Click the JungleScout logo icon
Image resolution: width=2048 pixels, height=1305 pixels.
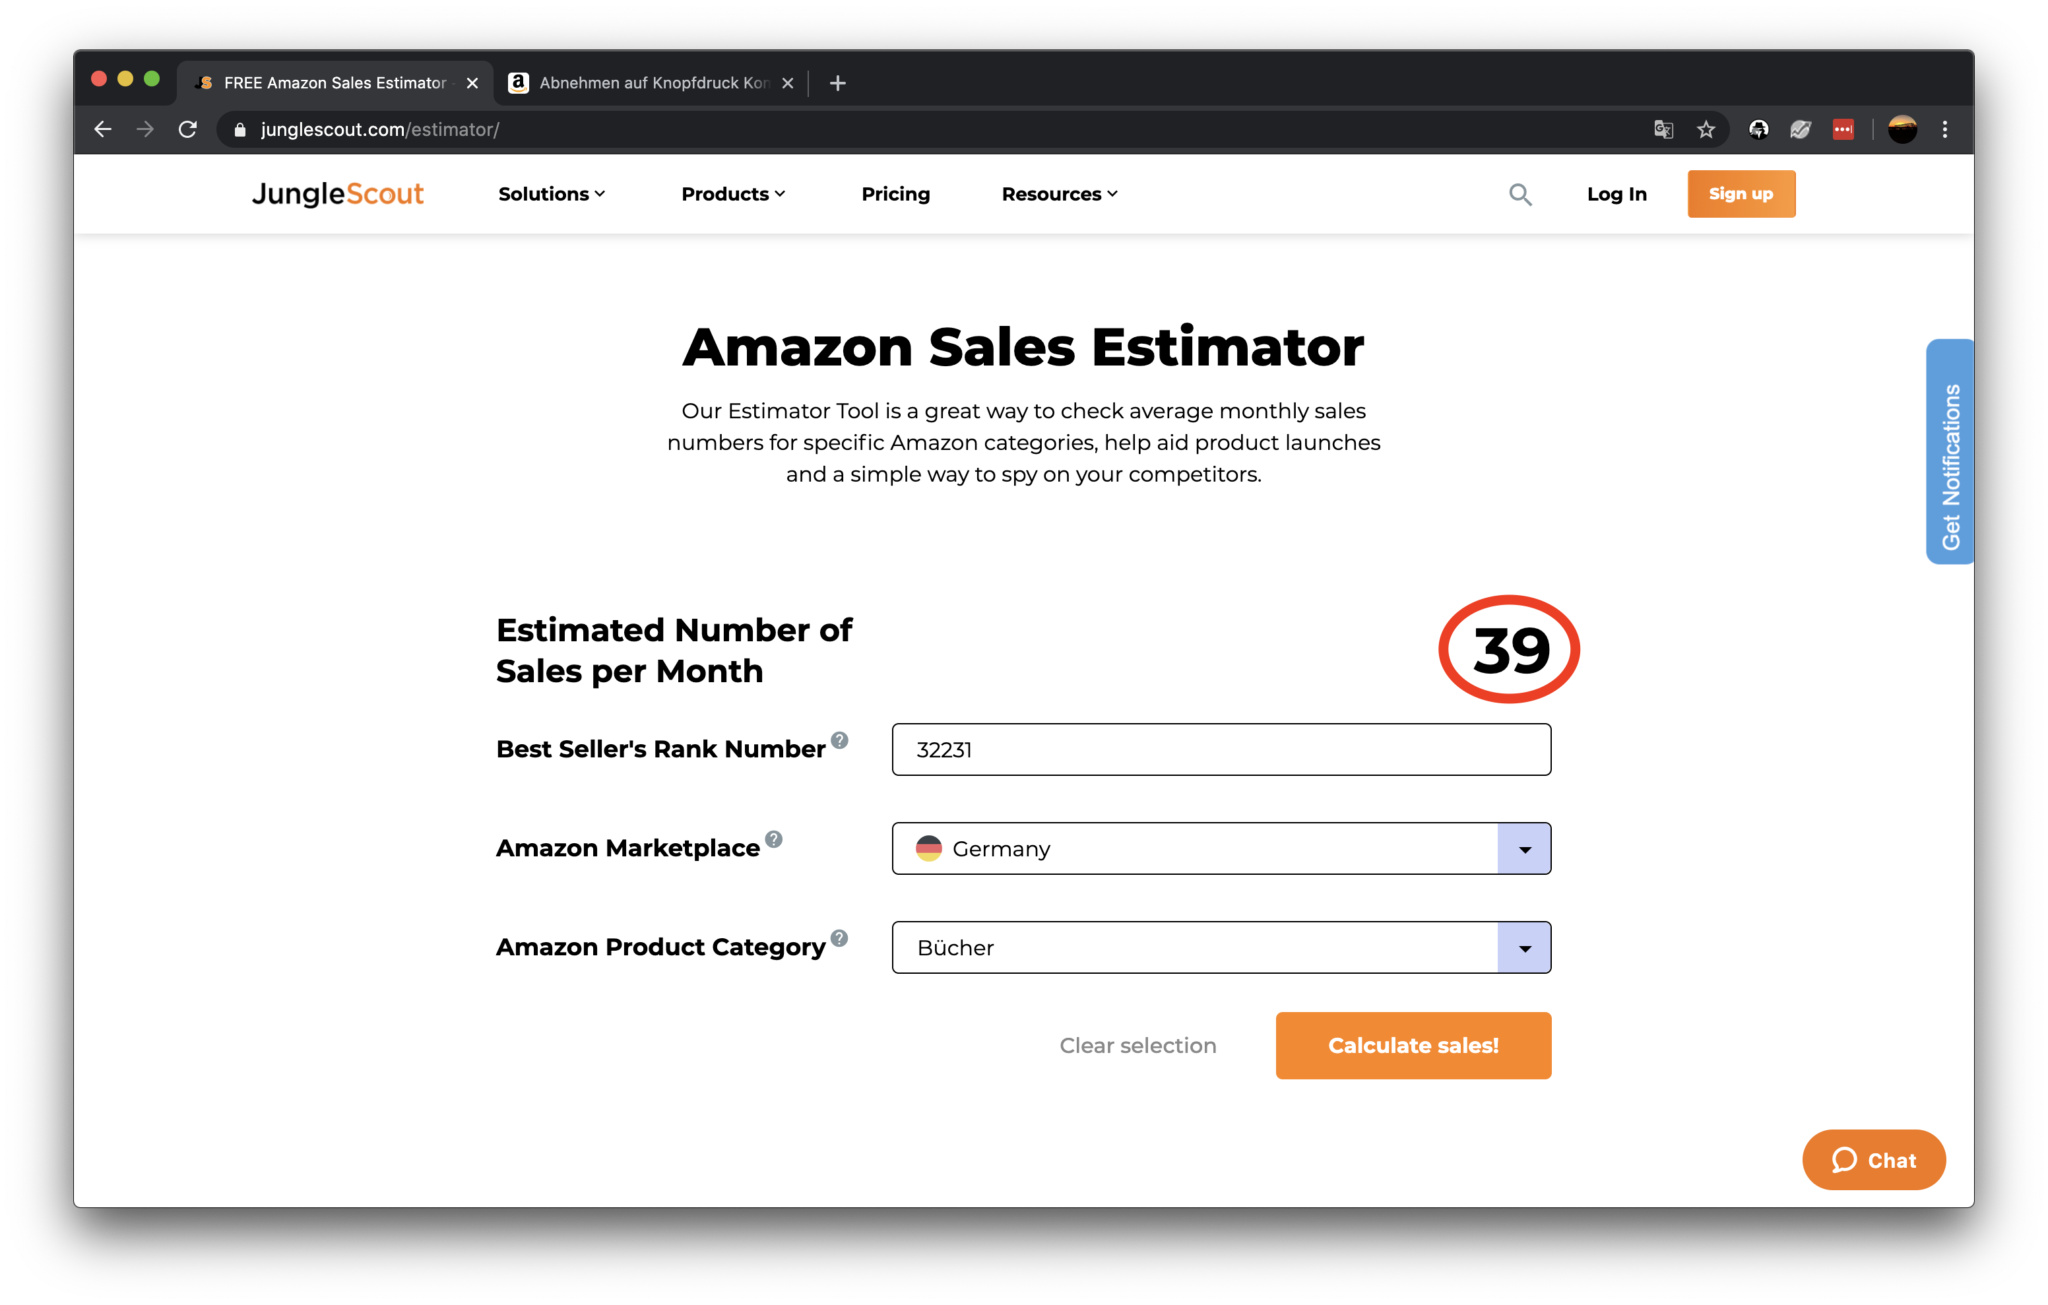click(334, 193)
